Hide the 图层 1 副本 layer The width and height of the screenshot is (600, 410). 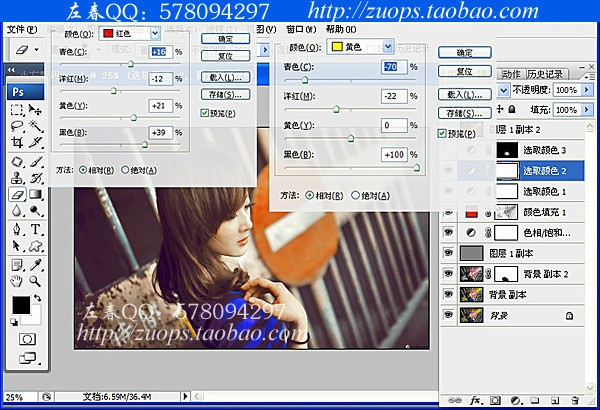(x=448, y=253)
